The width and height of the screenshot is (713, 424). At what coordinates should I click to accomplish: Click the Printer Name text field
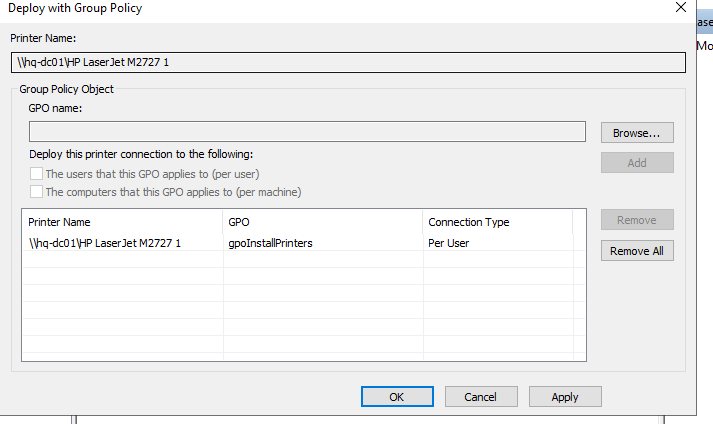(x=348, y=62)
